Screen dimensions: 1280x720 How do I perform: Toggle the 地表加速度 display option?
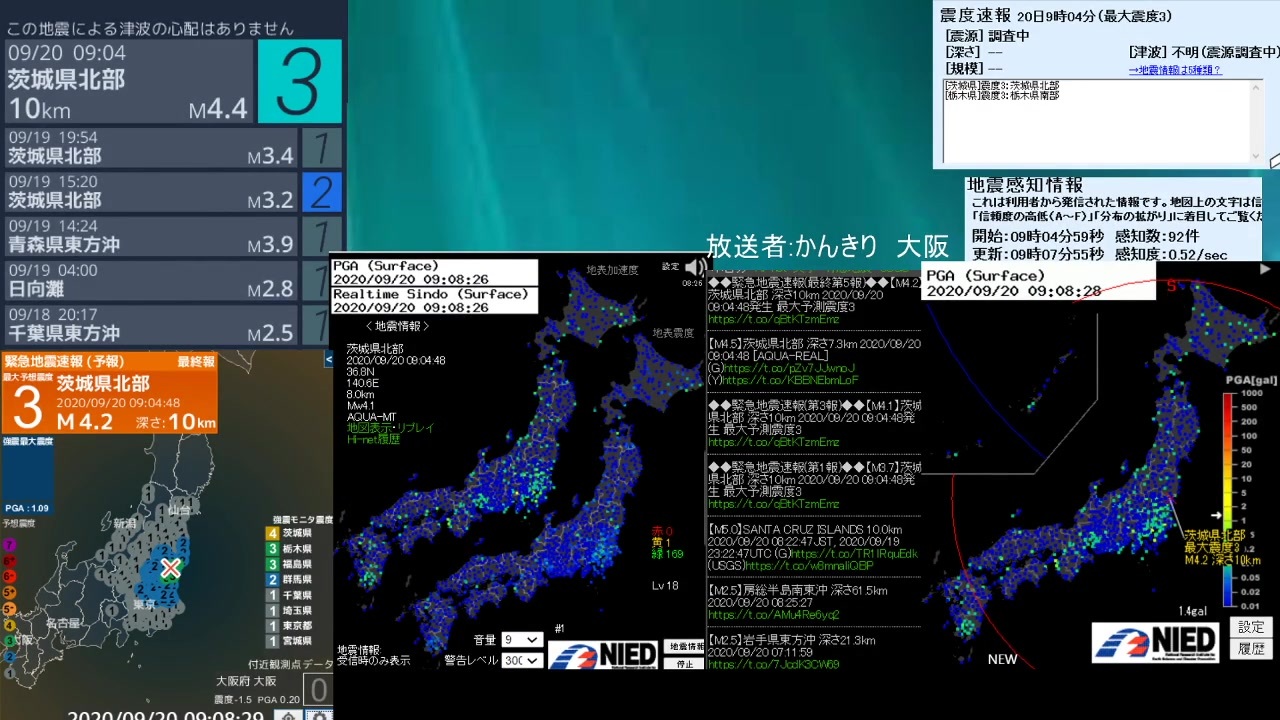tap(611, 270)
